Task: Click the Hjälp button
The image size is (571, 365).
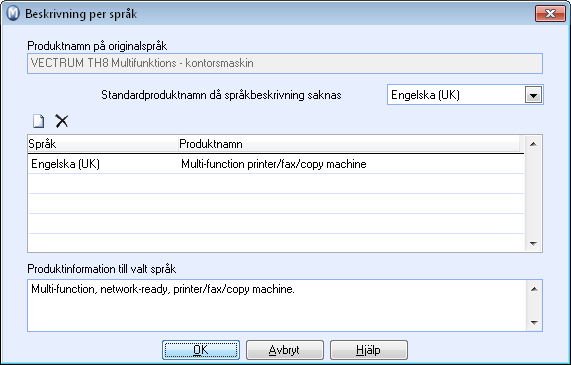Action: [x=369, y=350]
